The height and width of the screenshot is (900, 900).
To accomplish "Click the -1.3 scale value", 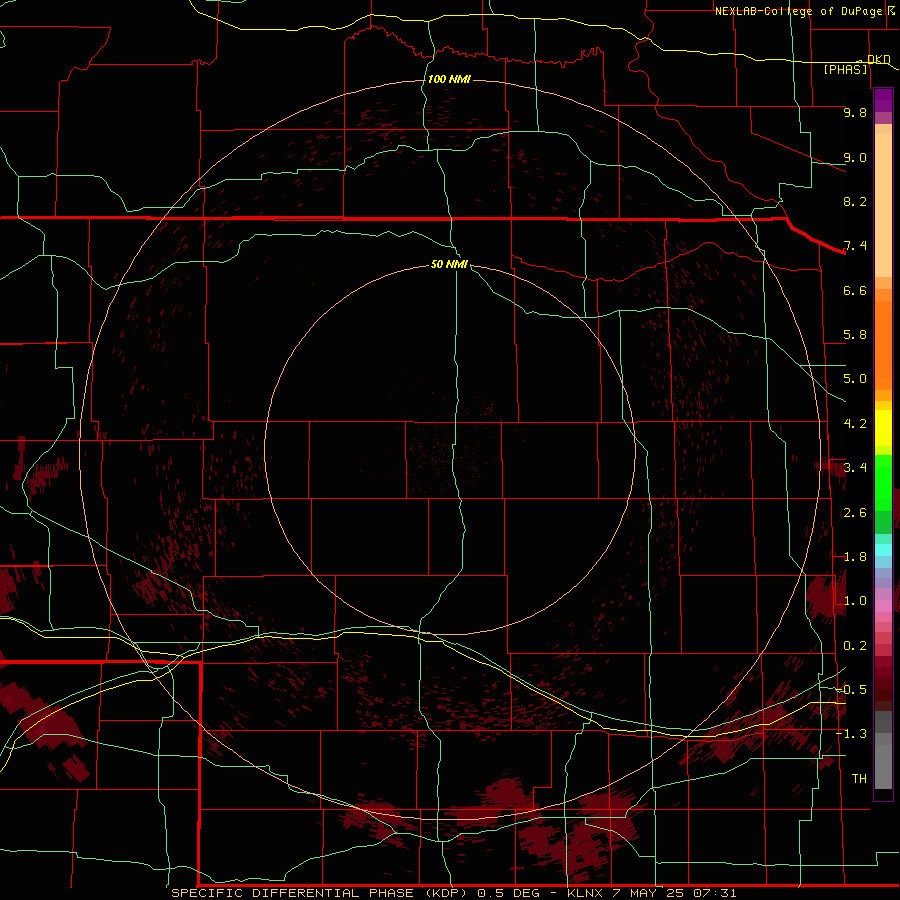I will (852, 734).
